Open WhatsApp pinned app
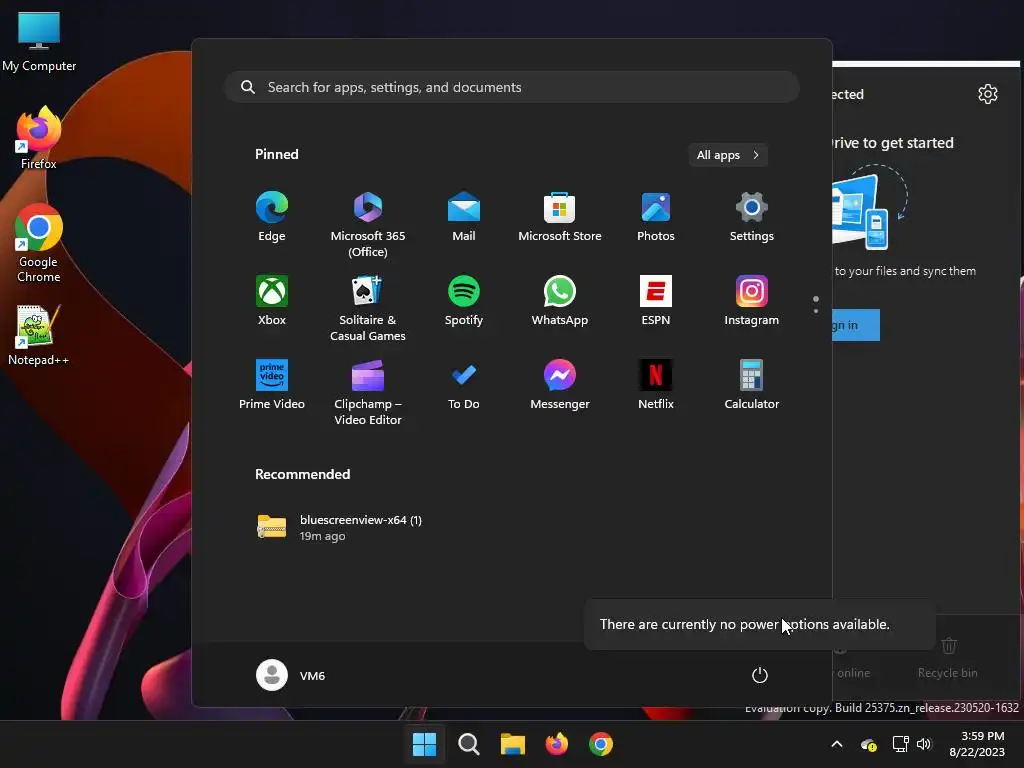Screen dimensions: 1024x768 coord(560,300)
